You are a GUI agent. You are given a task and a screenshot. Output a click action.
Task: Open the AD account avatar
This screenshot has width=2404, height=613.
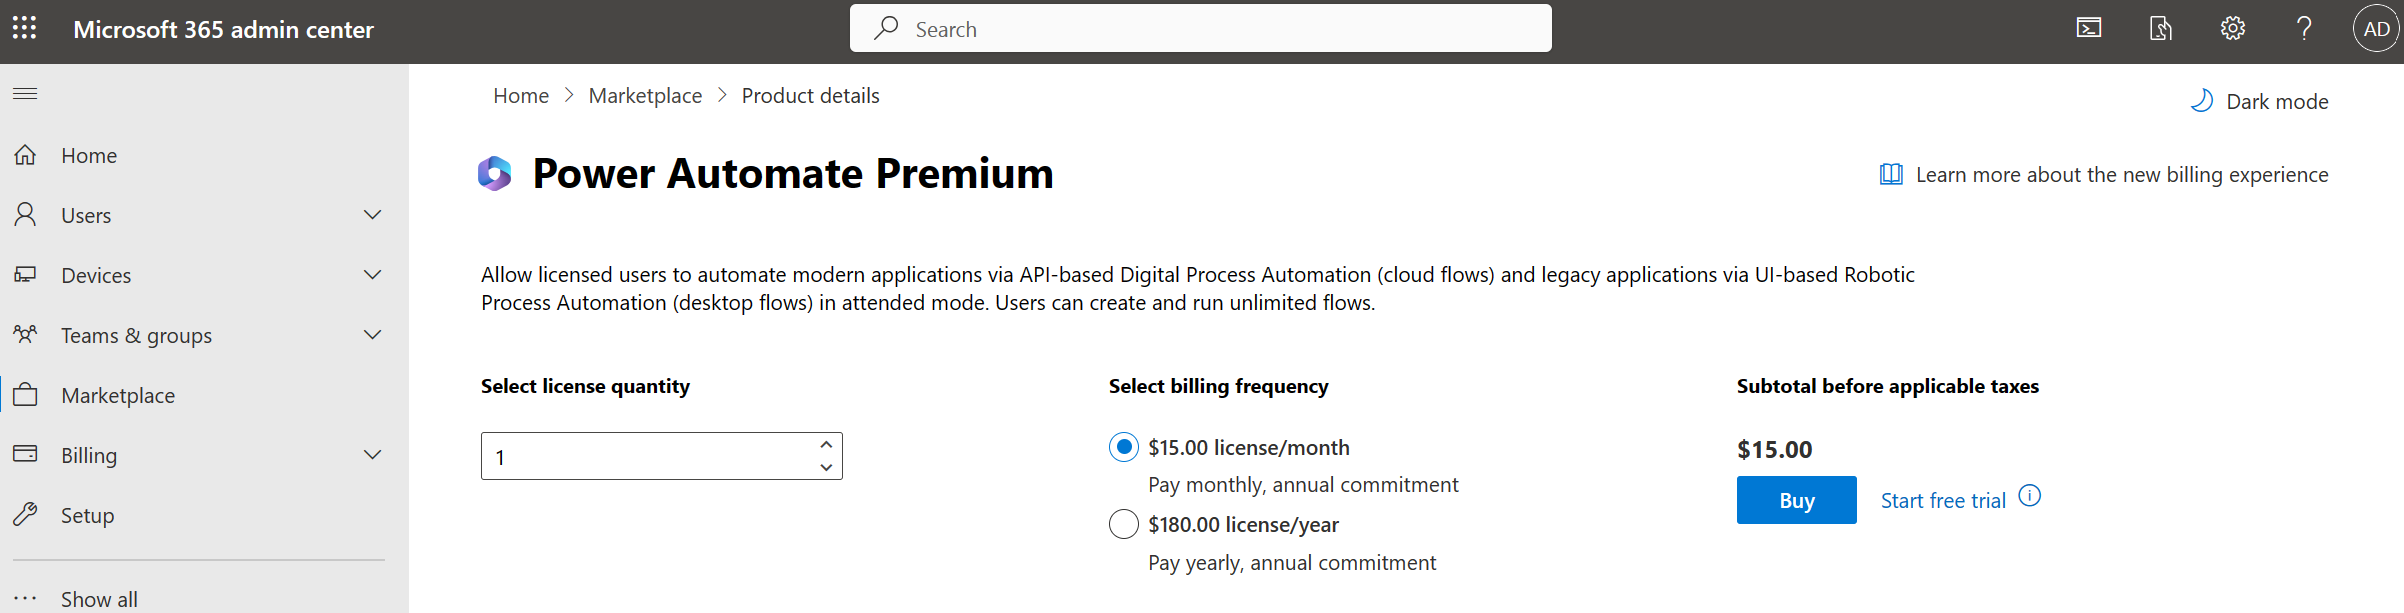coord(2377,28)
